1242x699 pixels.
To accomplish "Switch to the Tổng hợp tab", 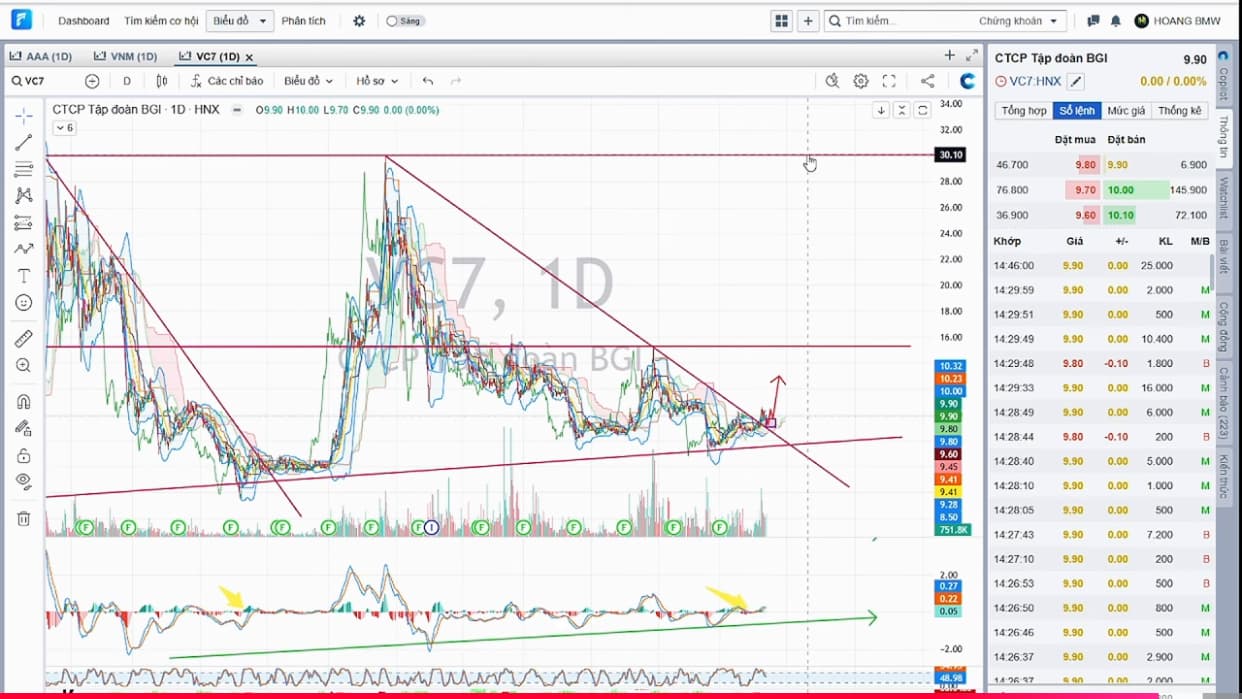I will pyautogui.click(x=1024, y=110).
